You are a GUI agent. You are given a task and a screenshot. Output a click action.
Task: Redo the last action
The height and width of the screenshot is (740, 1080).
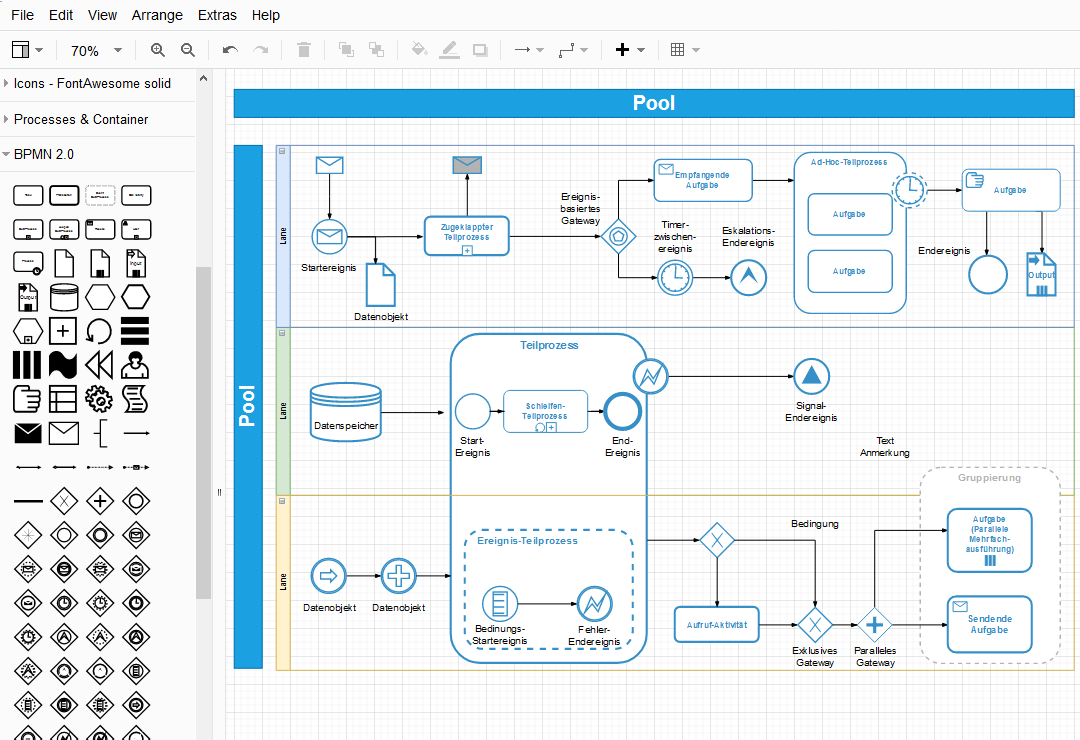coord(260,50)
